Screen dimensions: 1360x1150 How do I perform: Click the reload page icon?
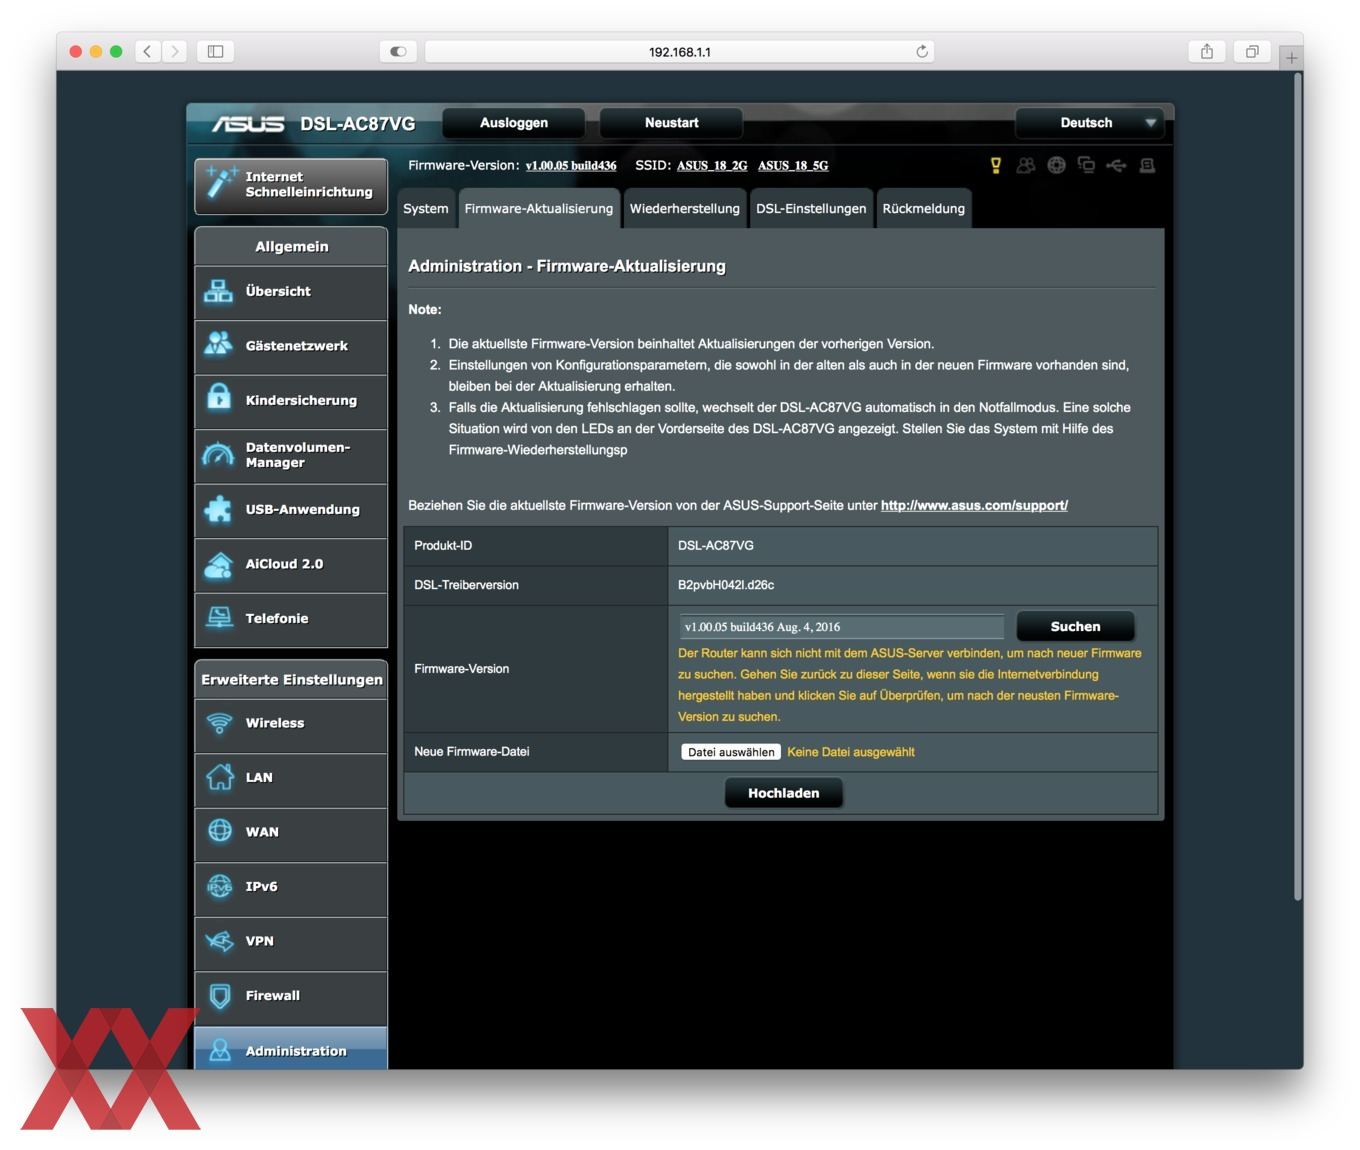[922, 51]
